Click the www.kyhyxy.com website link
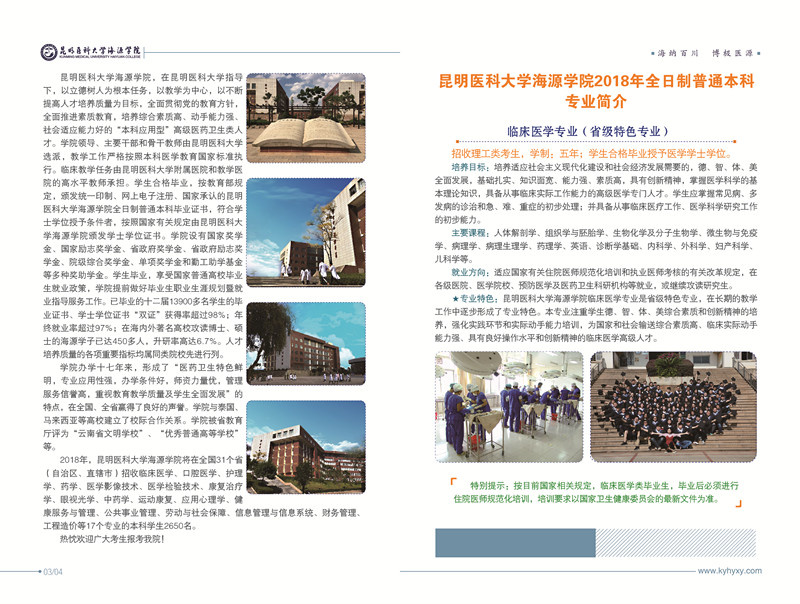The width and height of the screenshot is (800, 604). tap(734, 571)
